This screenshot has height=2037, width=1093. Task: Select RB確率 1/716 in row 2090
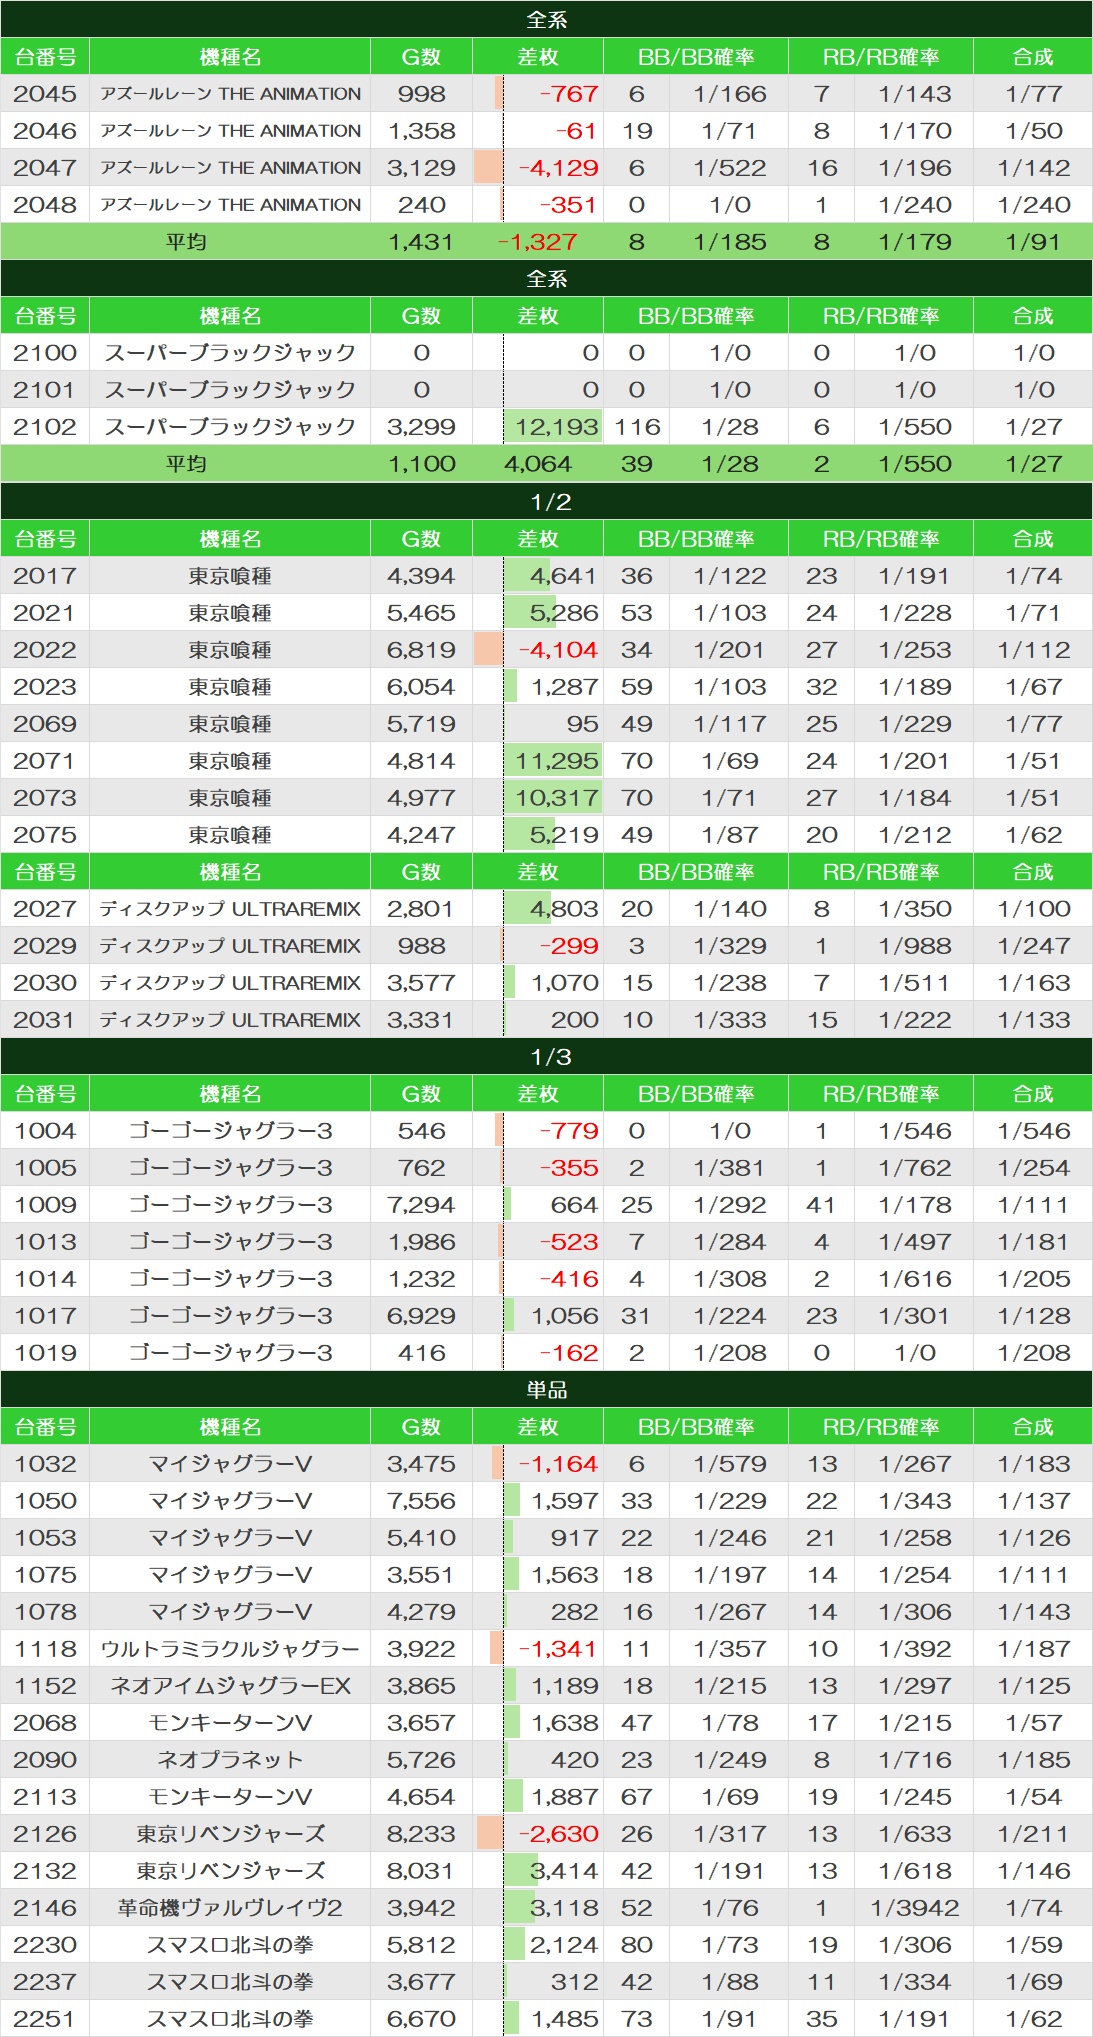(915, 1760)
